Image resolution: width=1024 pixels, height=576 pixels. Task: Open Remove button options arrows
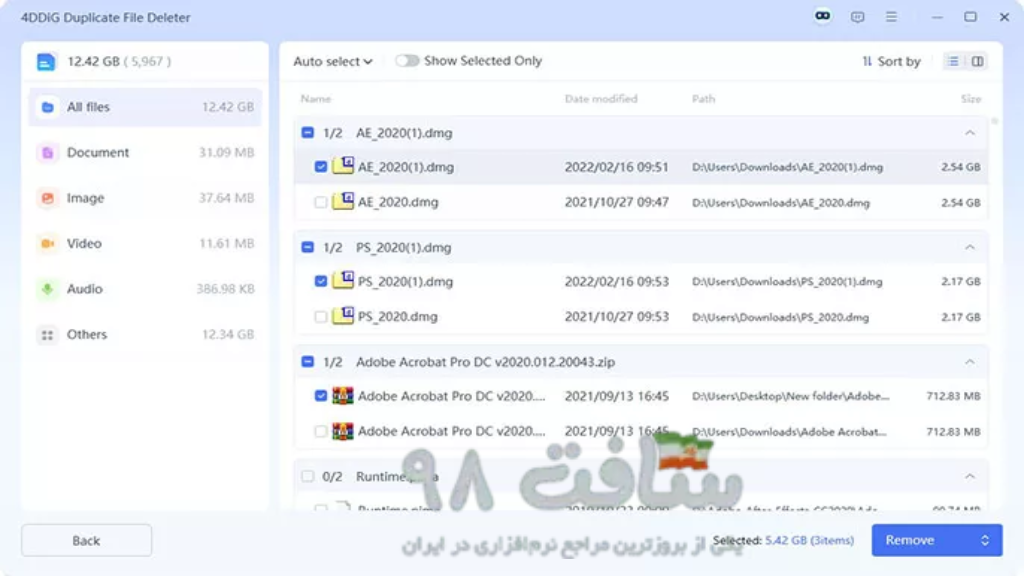coord(985,540)
